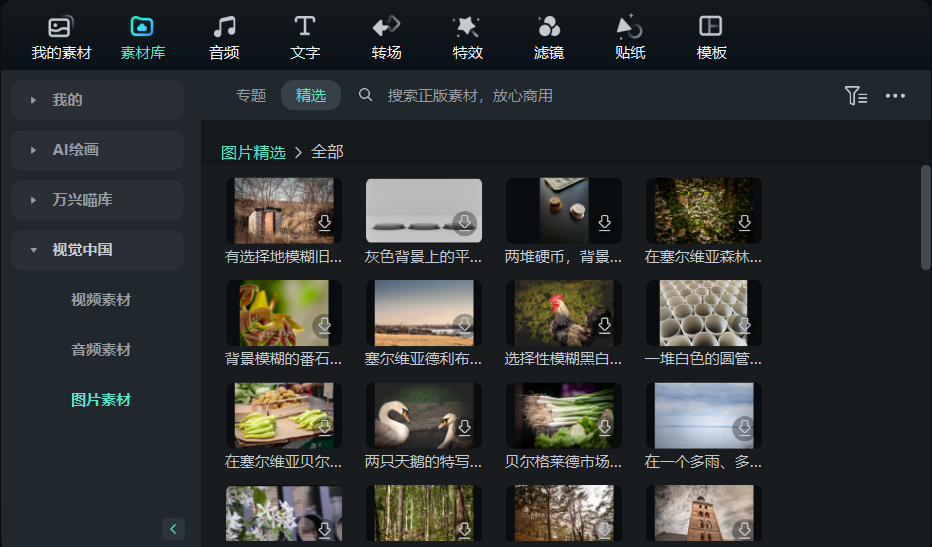Image resolution: width=932 pixels, height=547 pixels.
Task: Download the 一堆白色的圆管 image
Action: pos(744,325)
